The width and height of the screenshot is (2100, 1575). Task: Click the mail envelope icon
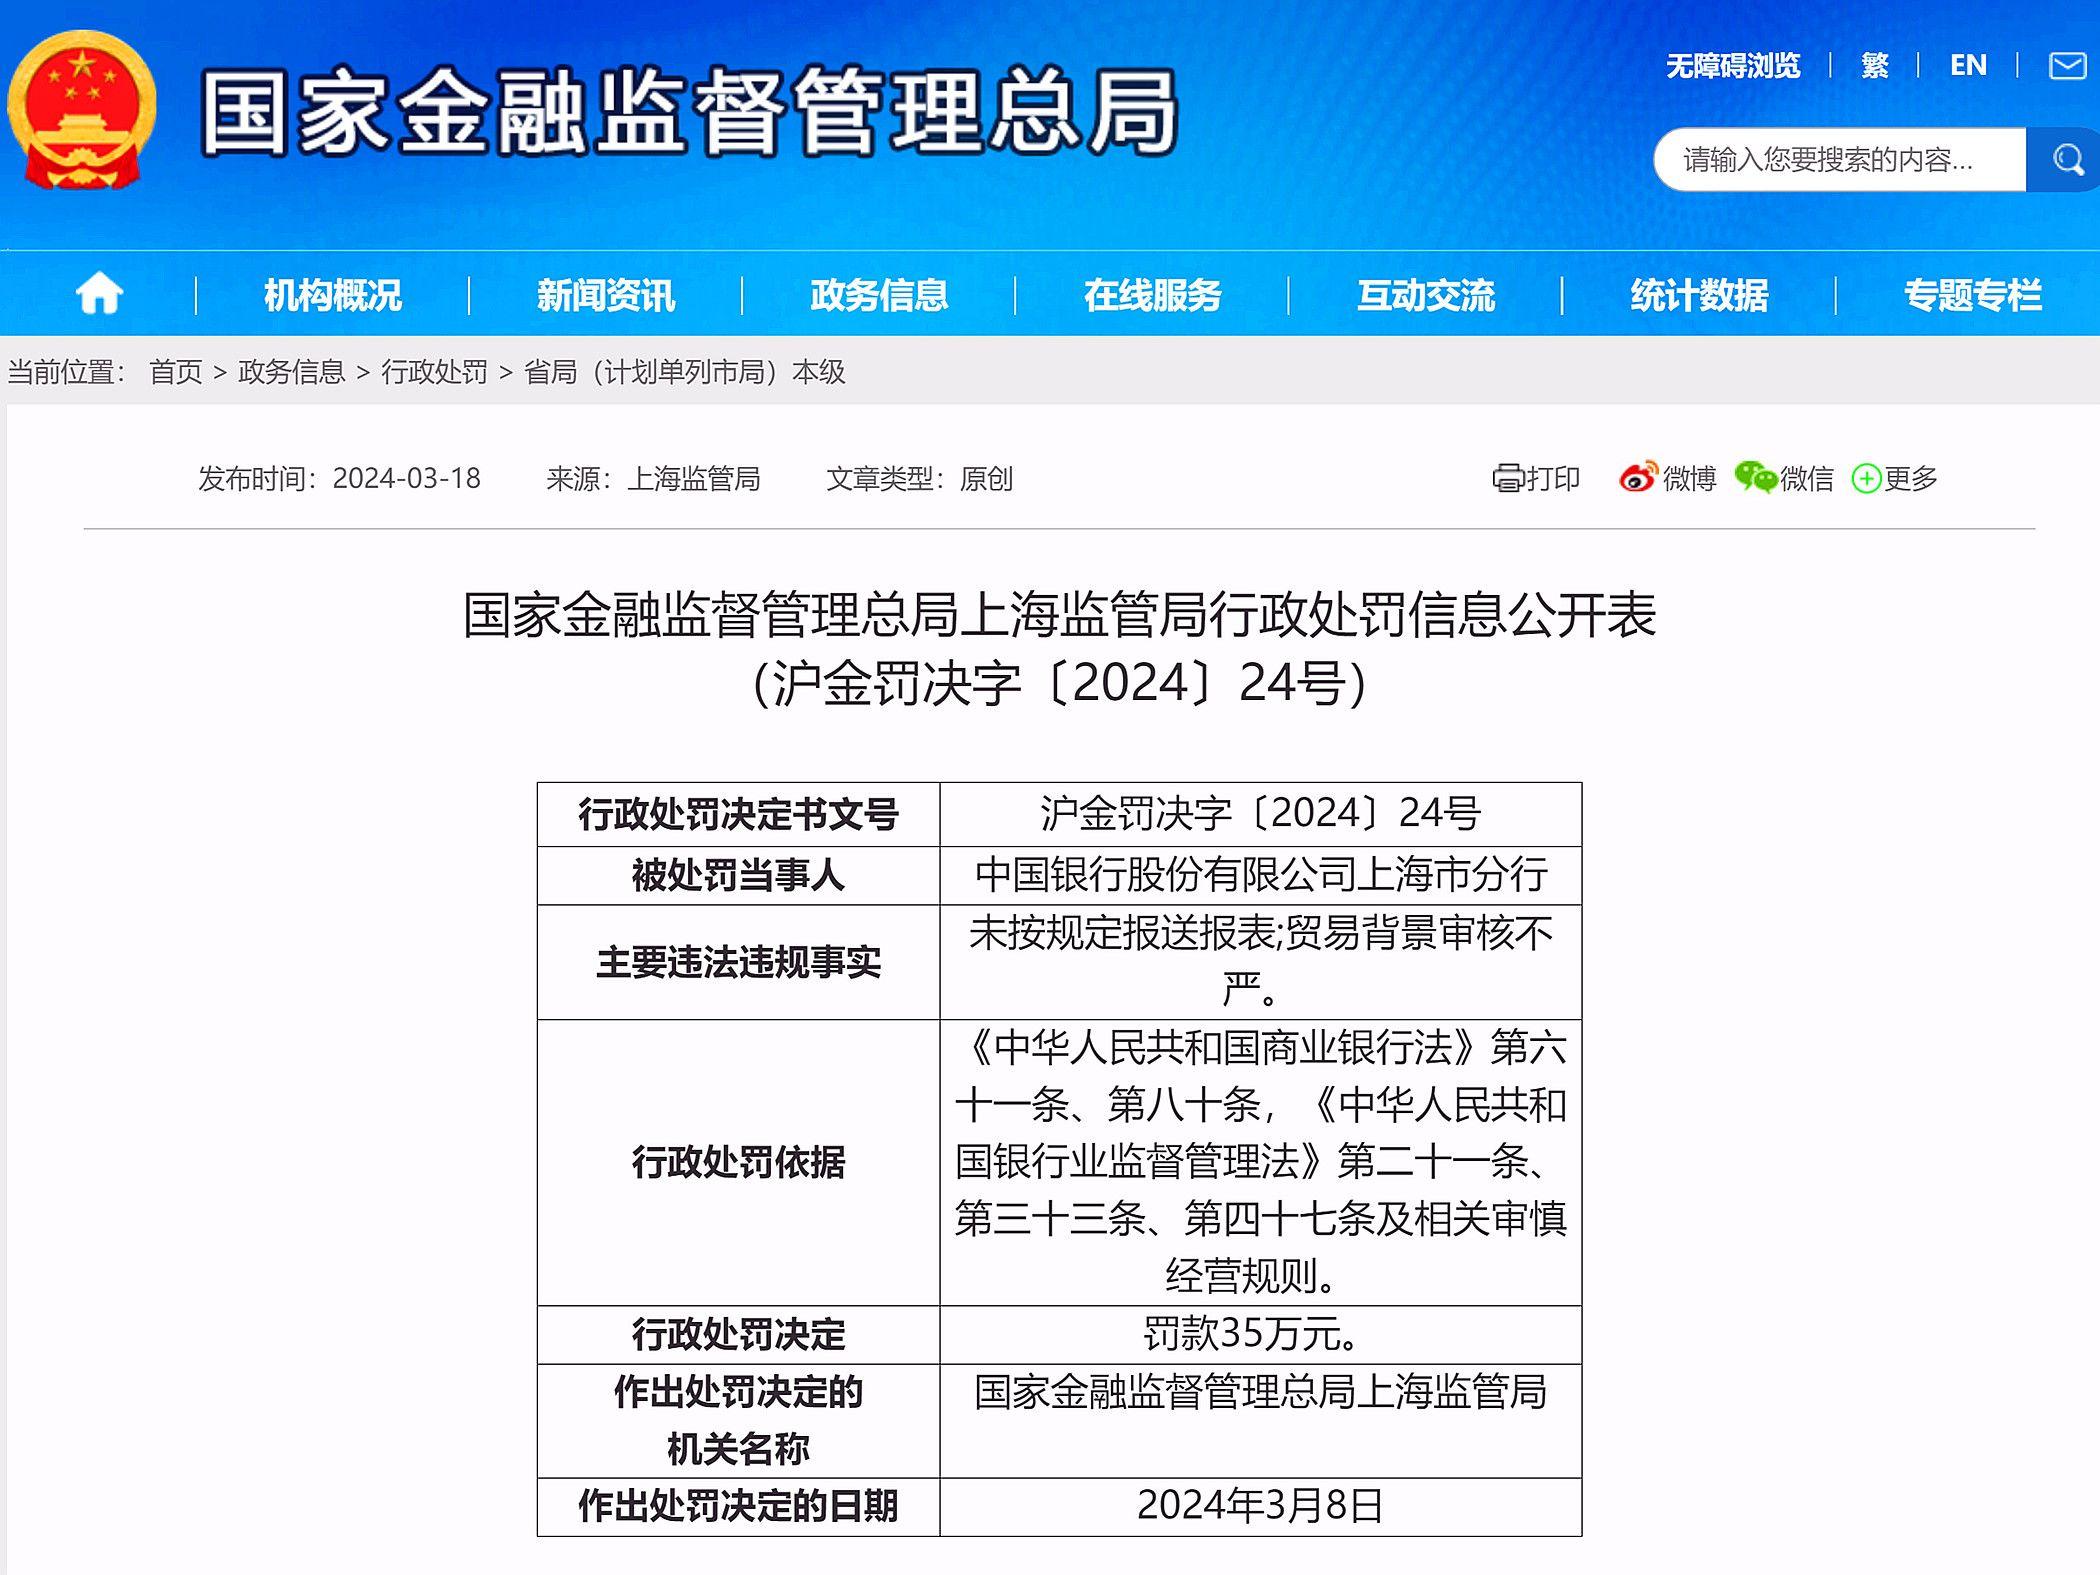pos(2066,66)
